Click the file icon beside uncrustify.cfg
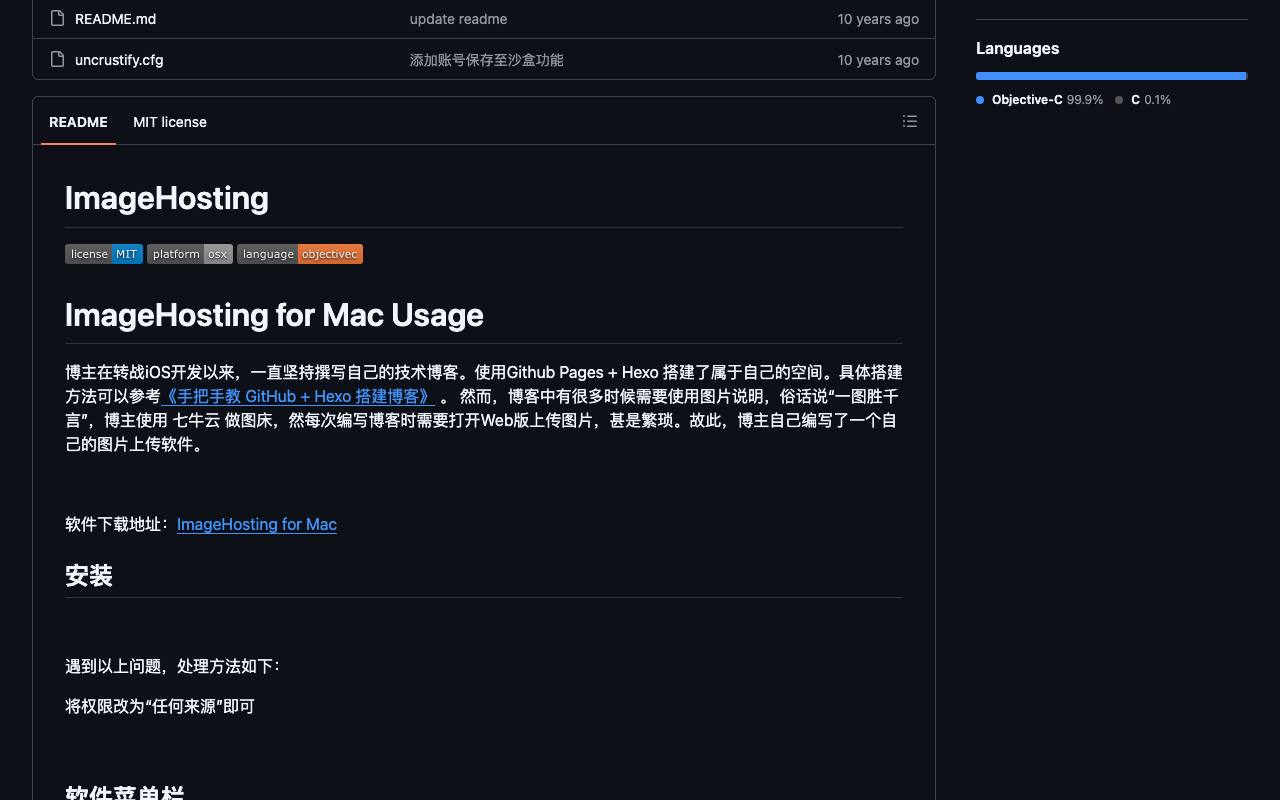 [57, 59]
